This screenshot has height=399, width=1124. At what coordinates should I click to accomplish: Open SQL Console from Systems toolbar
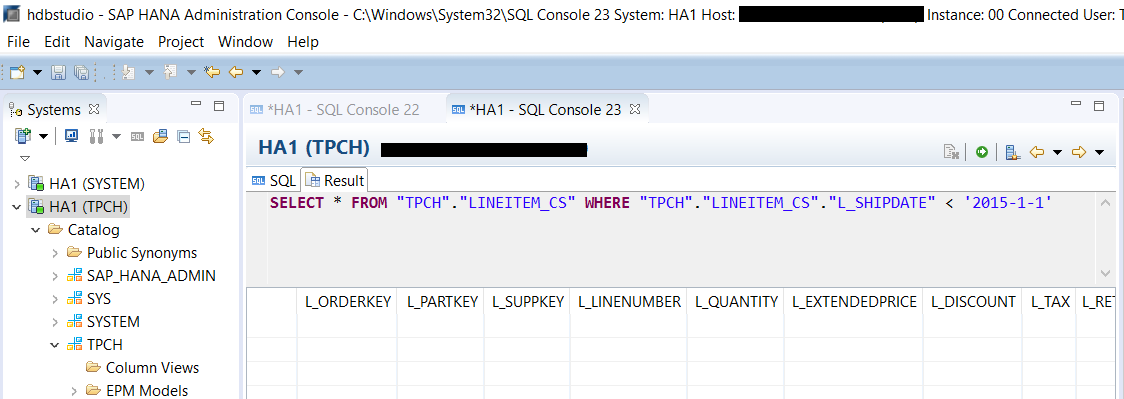(x=138, y=136)
